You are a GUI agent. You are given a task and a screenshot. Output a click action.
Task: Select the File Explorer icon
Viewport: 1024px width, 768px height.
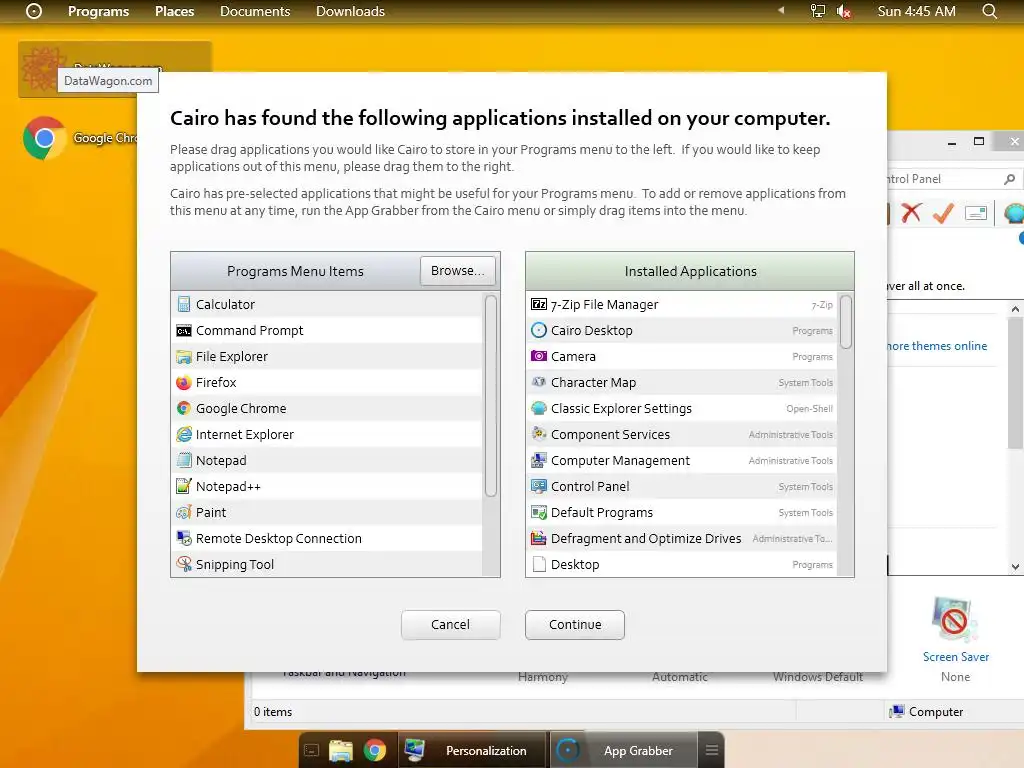(x=184, y=357)
